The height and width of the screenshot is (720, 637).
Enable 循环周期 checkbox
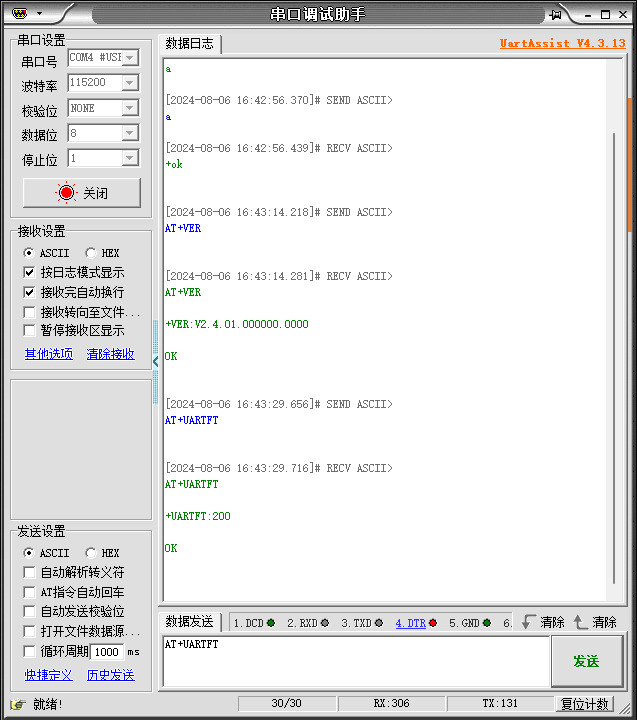click(x=29, y=651)
